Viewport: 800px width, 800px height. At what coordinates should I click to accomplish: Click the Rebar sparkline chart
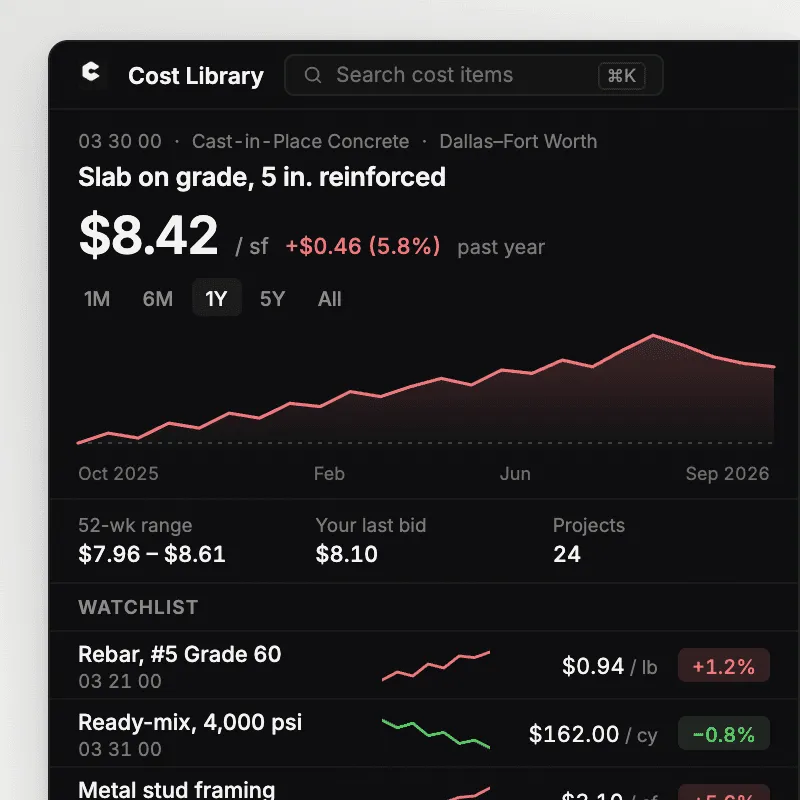(x=436, y=666)
